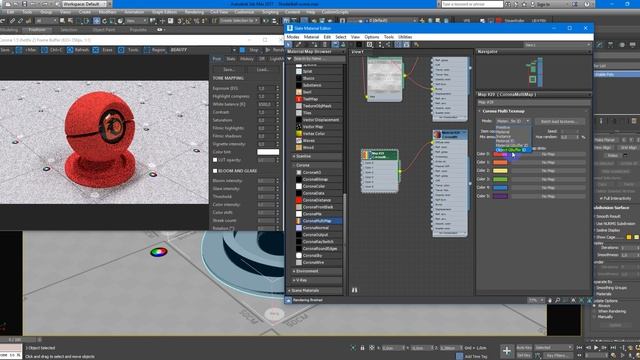Click the green Color 3 swatch
This screenshot has width=640, height=360.
point(500,179)
